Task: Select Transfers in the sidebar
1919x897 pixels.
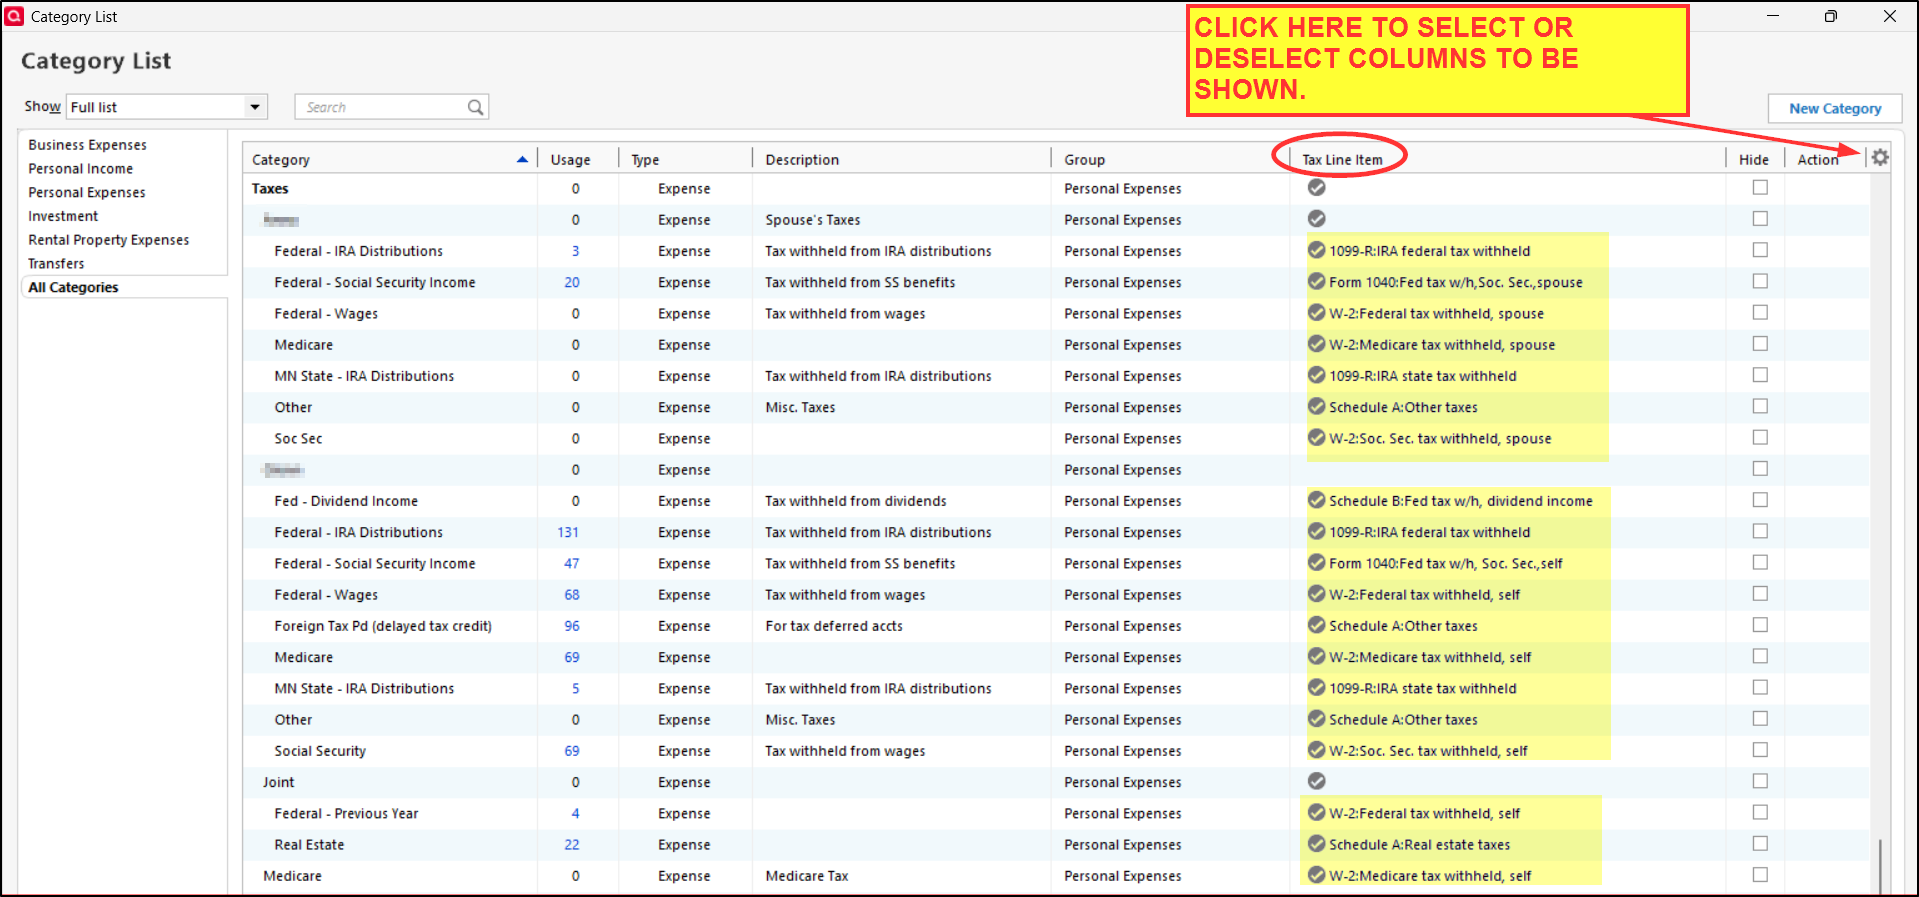Action: point(56,264)
